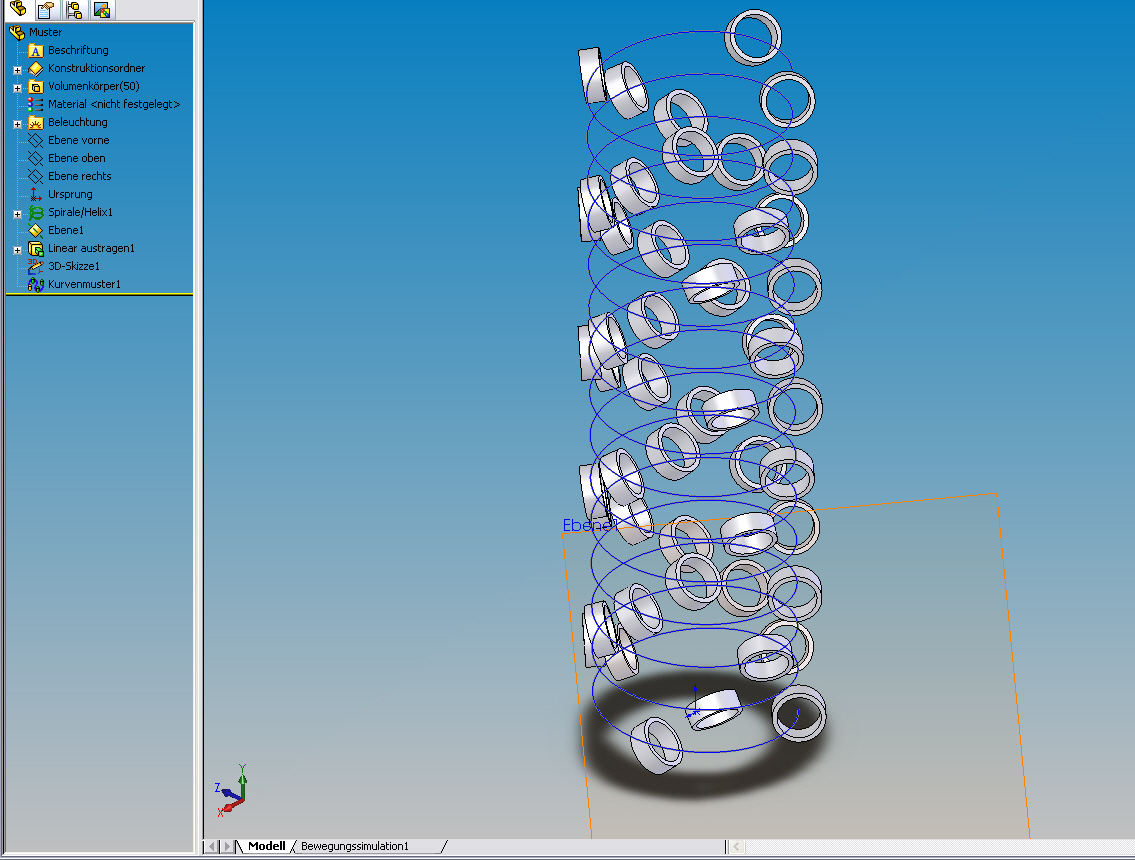
Task: Click the Volumenkörper(50) folder icon
Action: (35, 87)
